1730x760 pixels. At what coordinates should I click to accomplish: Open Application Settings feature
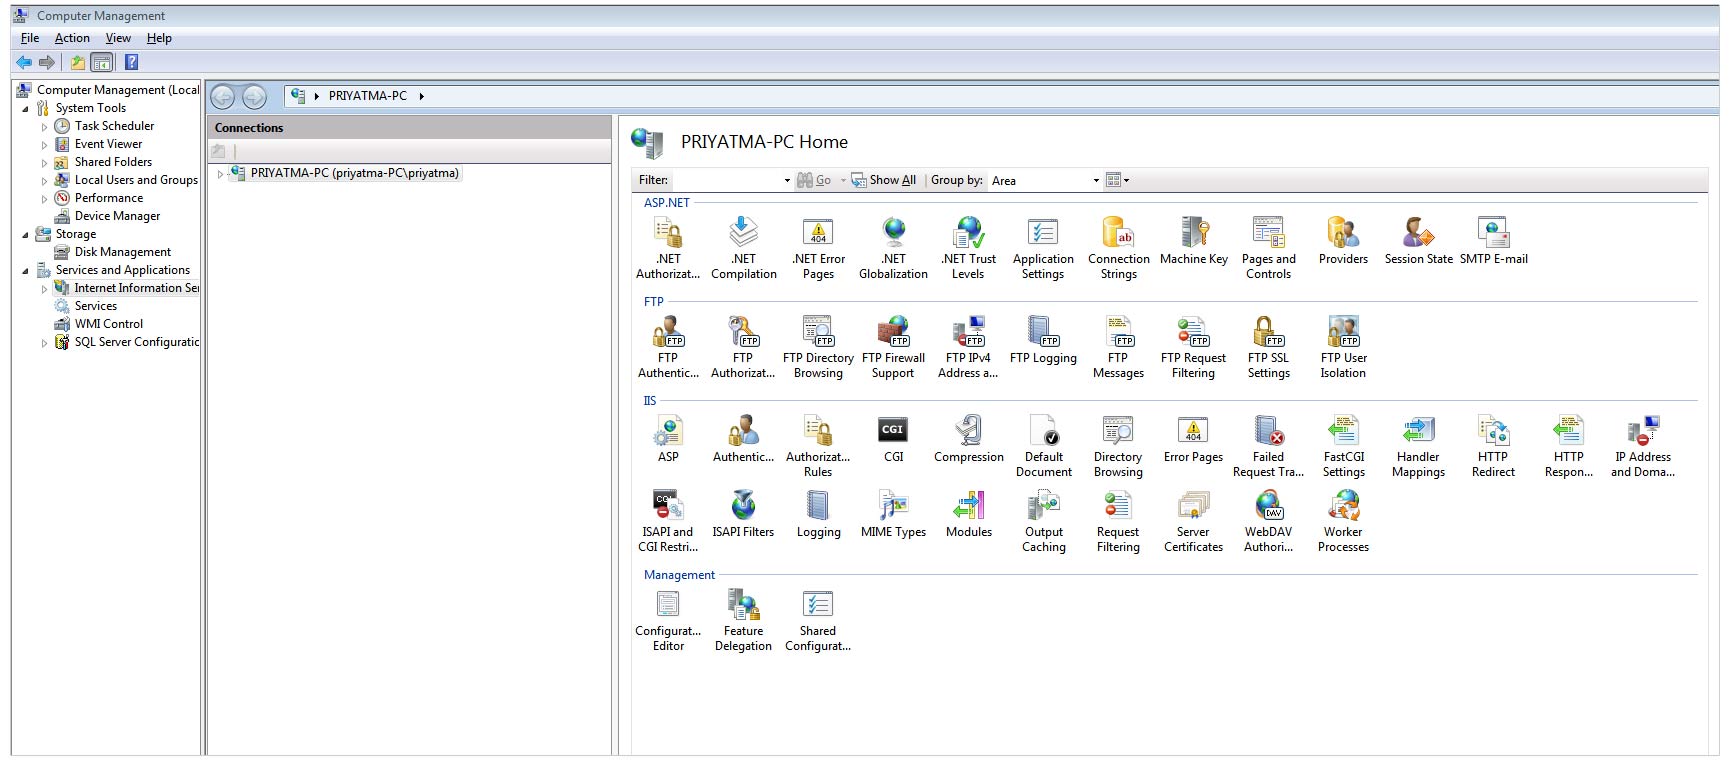point(1043,247)
